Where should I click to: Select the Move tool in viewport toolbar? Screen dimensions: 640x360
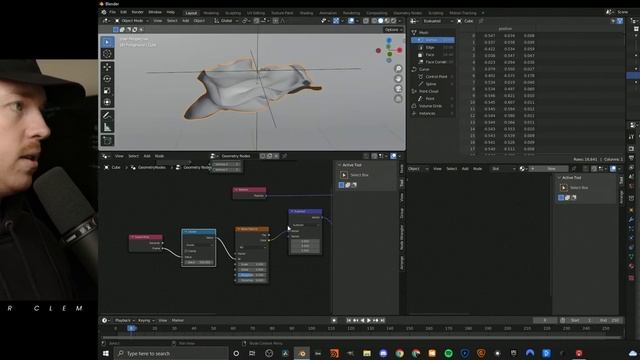tap(107, 67)
